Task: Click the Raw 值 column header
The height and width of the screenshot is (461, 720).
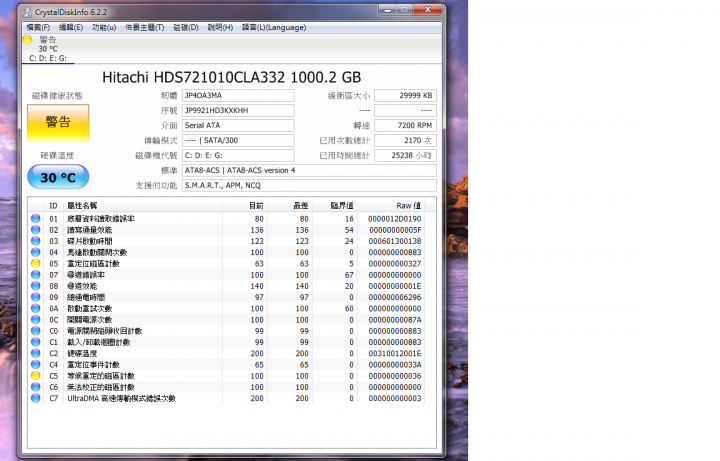Action: point(391,206)
